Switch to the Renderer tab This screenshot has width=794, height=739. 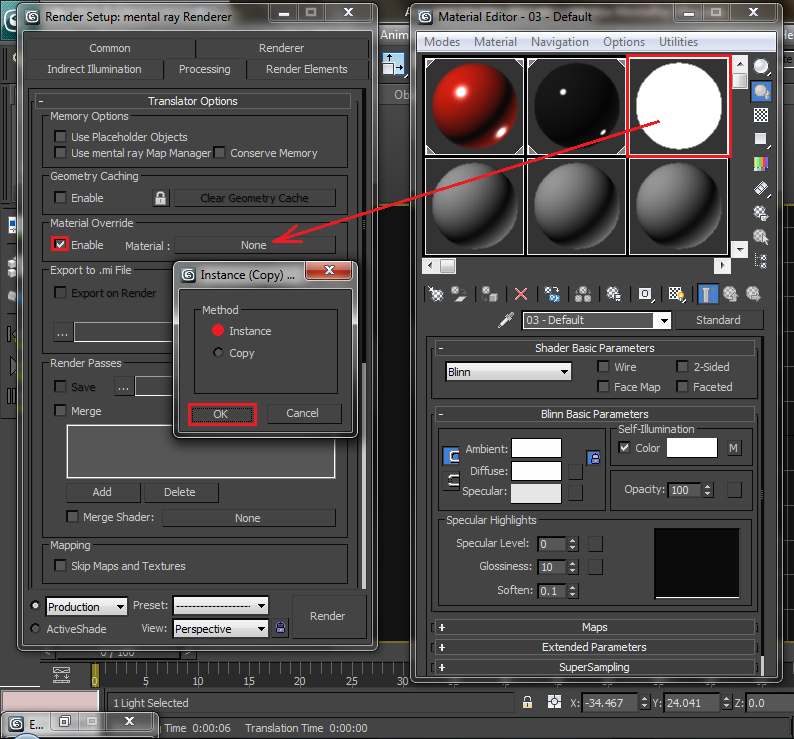(282, 48)
